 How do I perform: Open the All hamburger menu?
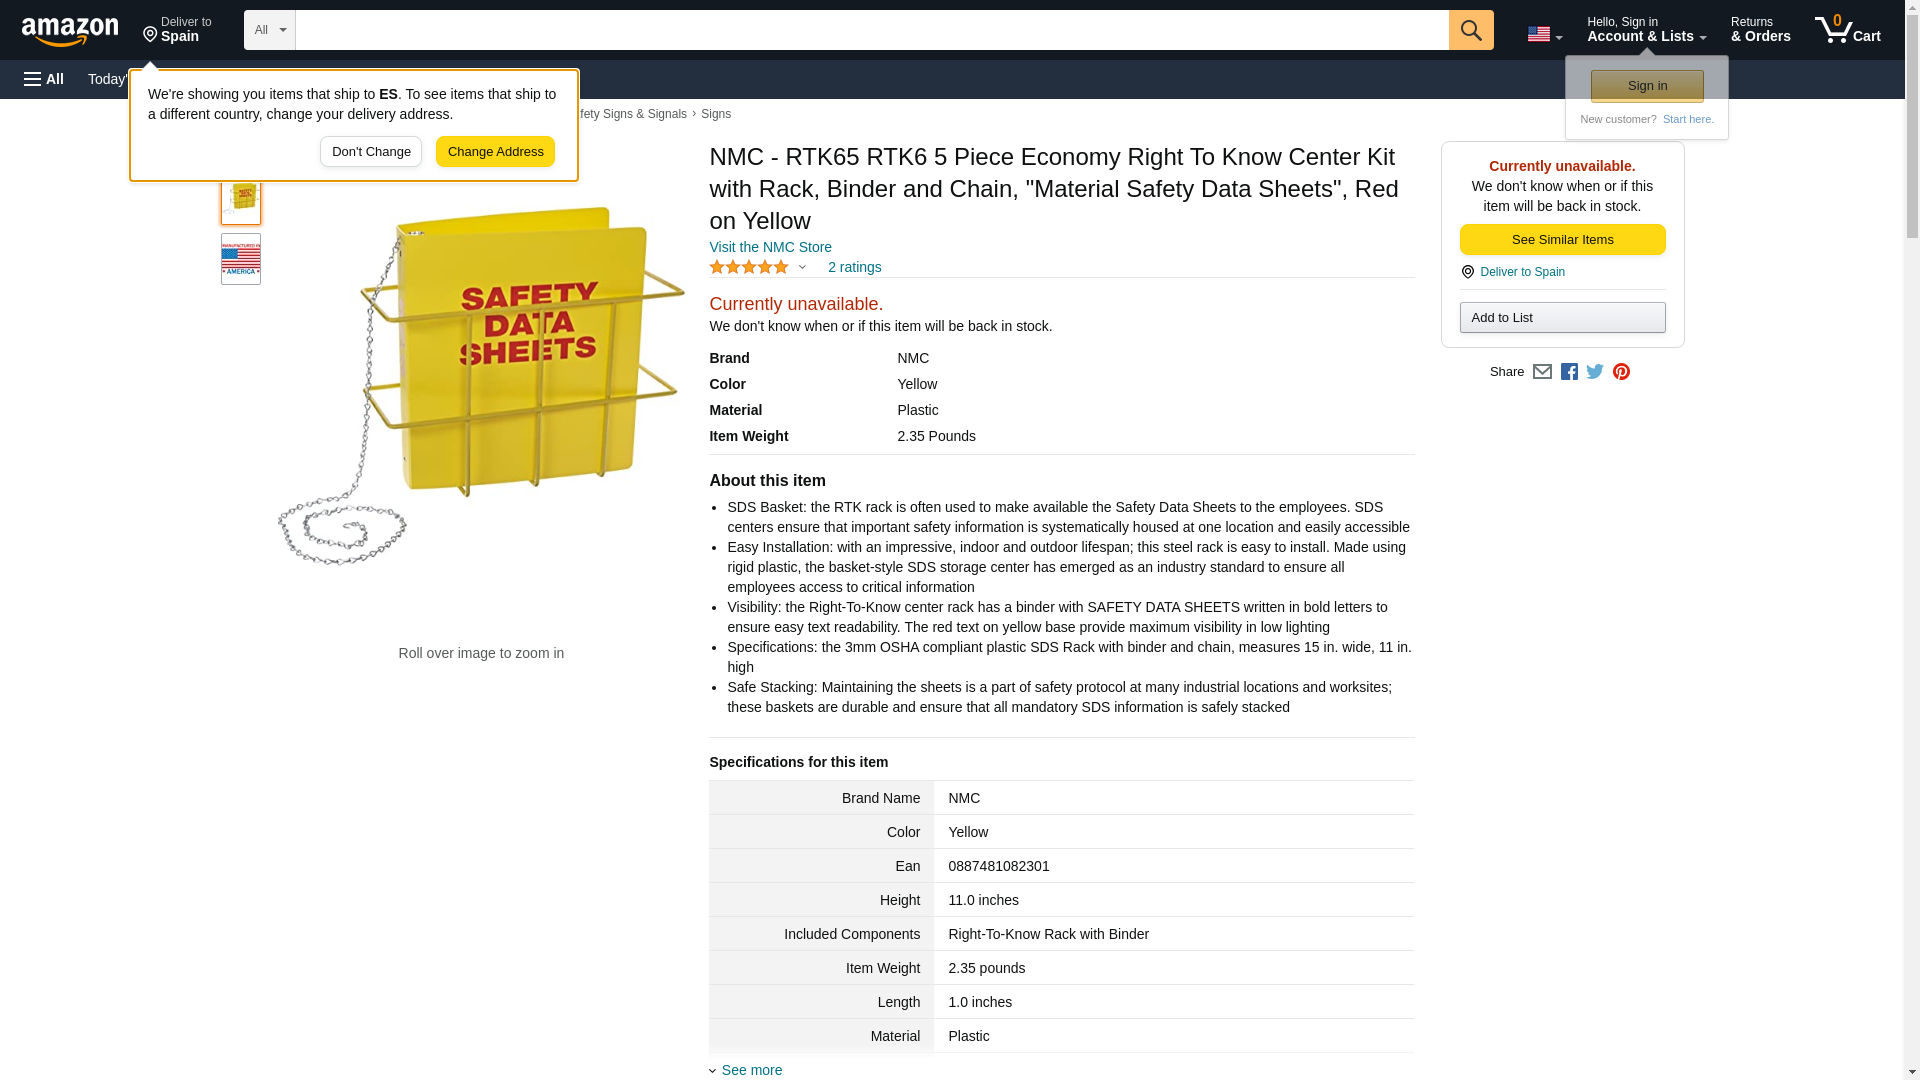pyautogui.click(x=44, y=79)
